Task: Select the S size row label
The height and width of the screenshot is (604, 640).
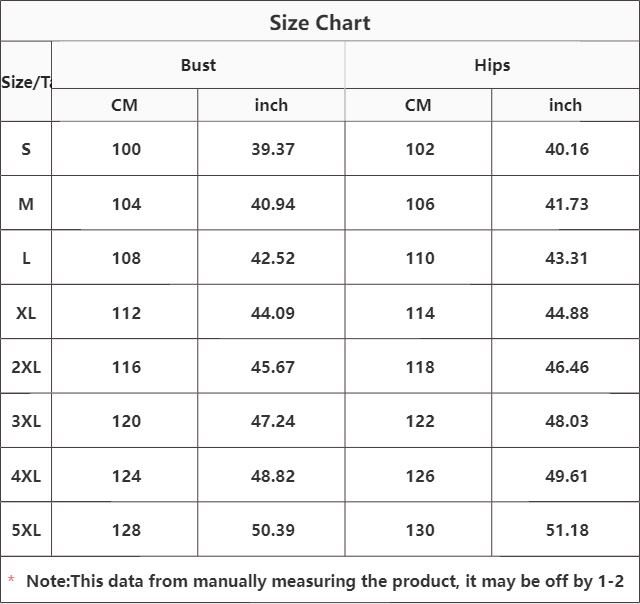Action: pos(26,149)
